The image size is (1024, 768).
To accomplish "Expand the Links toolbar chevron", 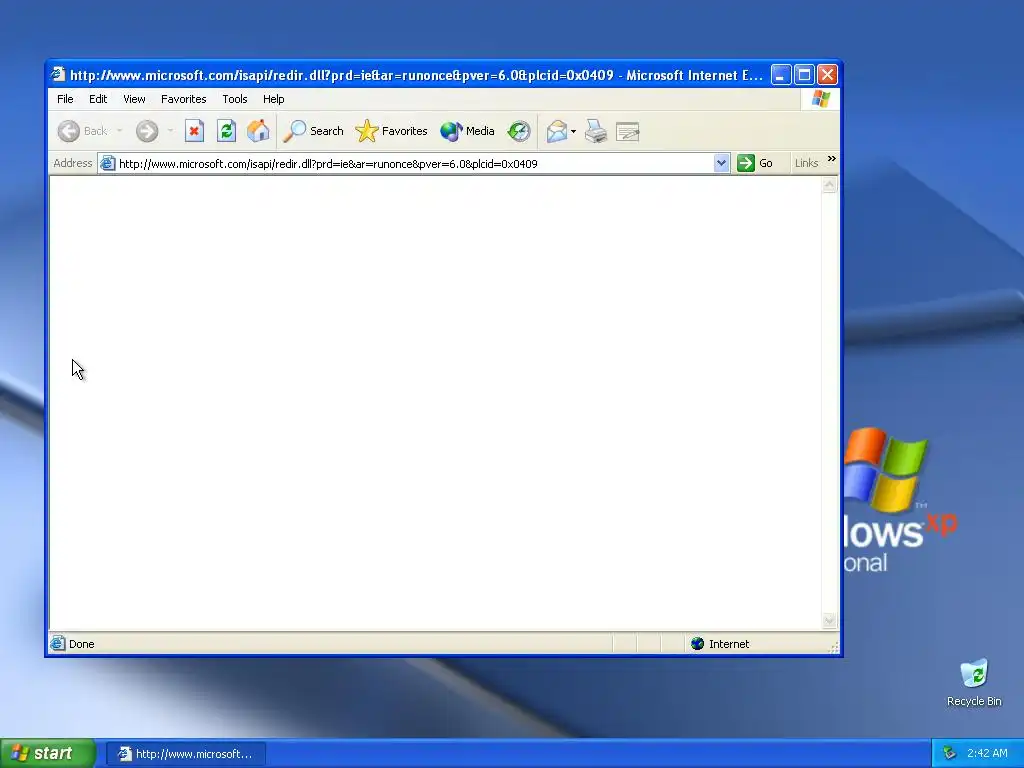I will pos(831,159).
